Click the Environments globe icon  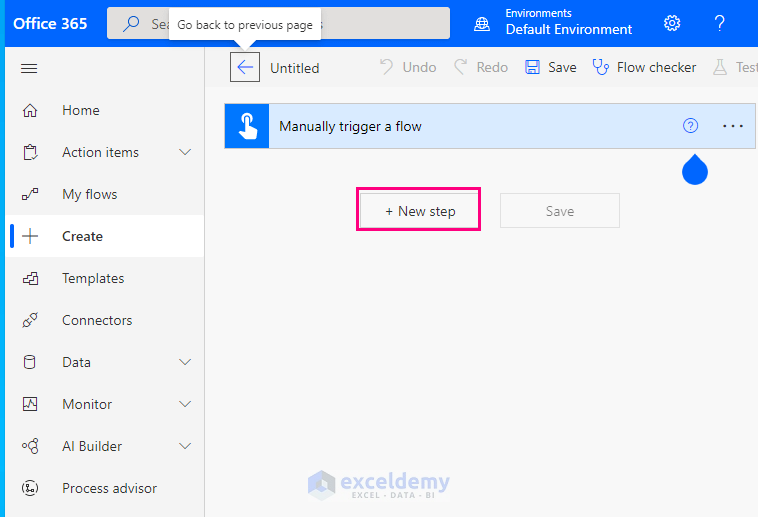coord(482,24)
